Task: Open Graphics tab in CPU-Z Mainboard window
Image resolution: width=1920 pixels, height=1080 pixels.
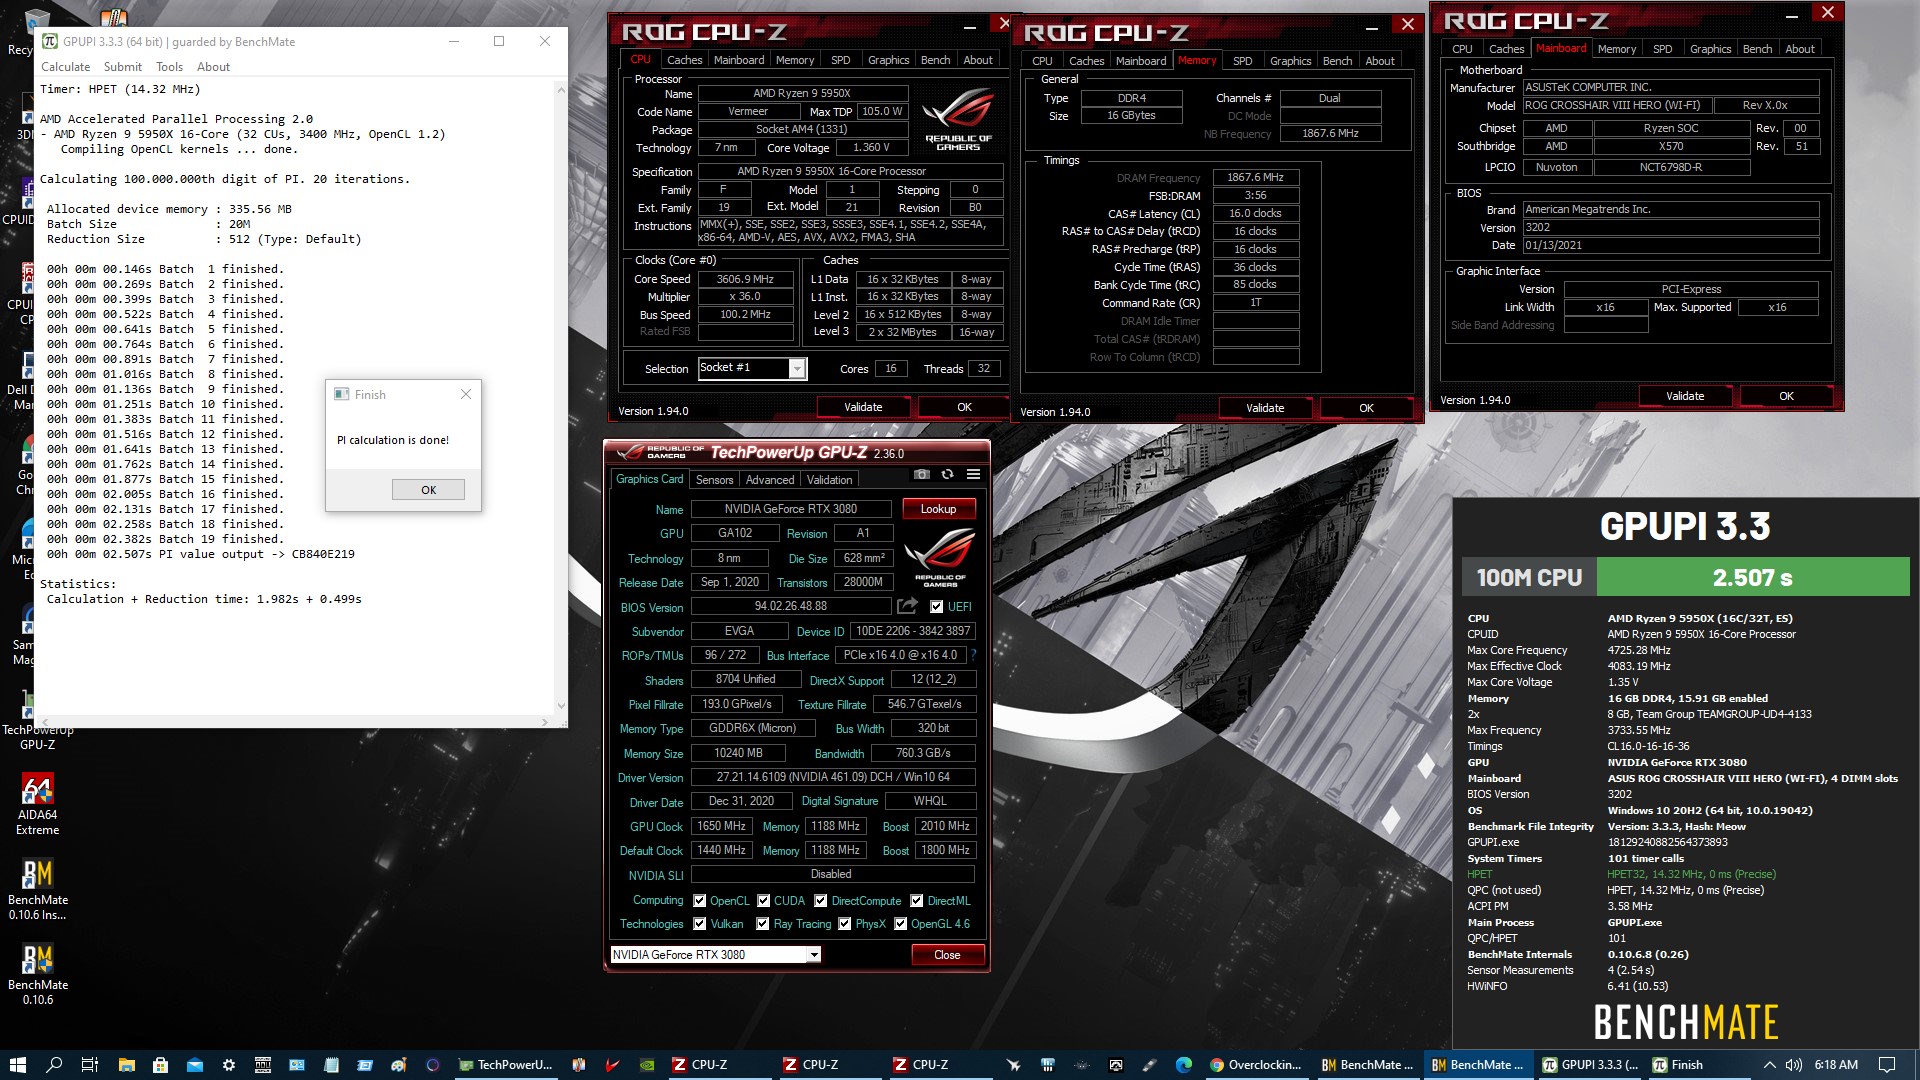Action: 1710,49
